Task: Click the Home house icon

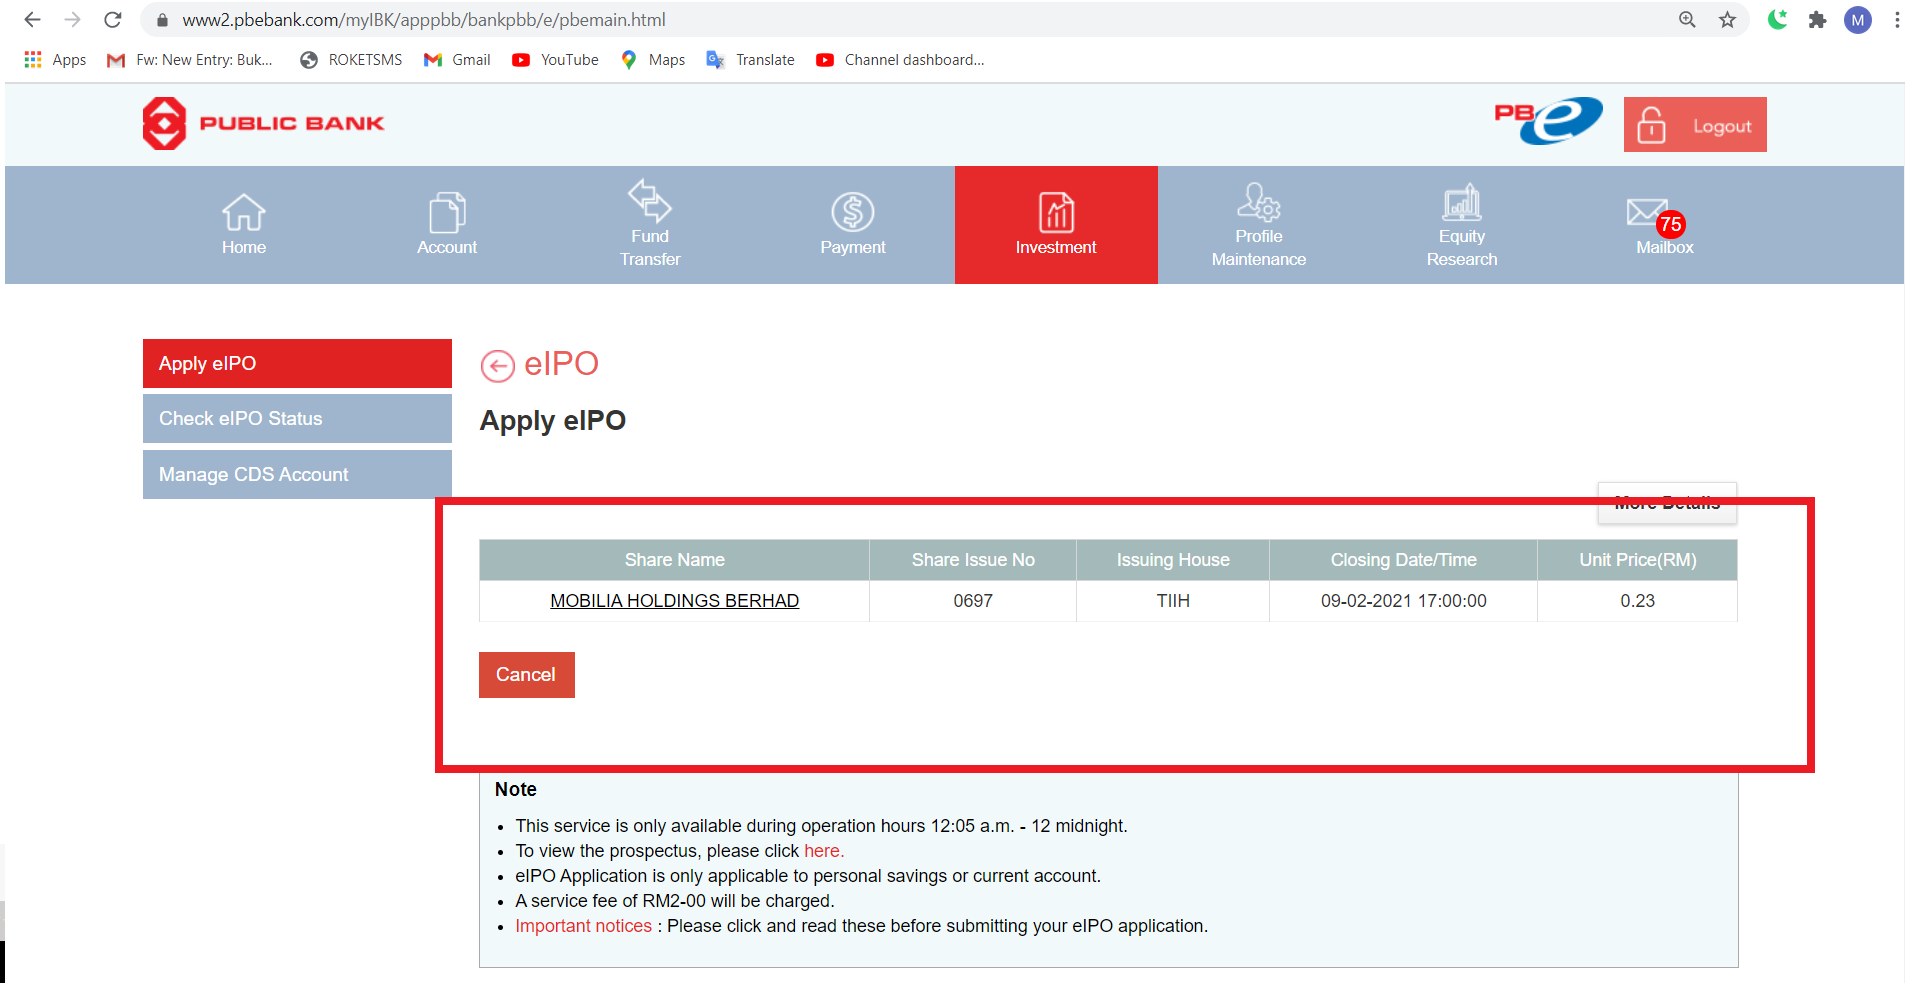Action: coord(243,212)
